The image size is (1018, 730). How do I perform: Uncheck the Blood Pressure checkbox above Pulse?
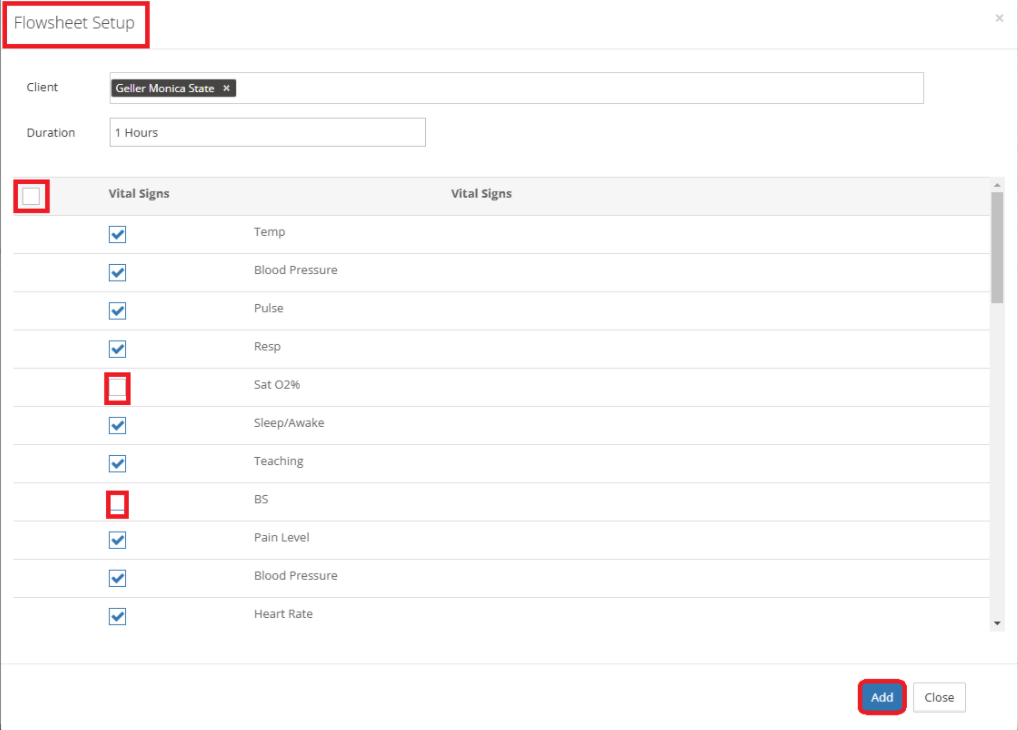[x=117, y=272]
